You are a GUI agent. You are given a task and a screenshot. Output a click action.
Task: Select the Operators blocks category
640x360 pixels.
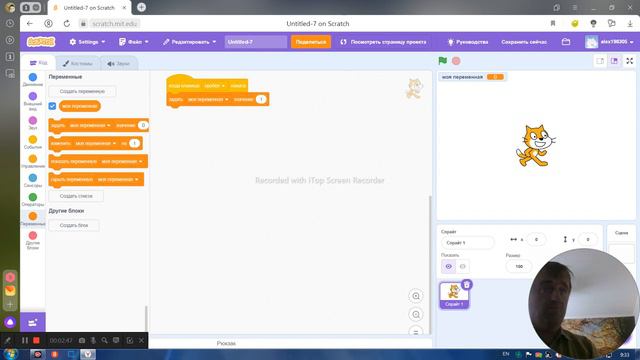(x=33, y=199)
